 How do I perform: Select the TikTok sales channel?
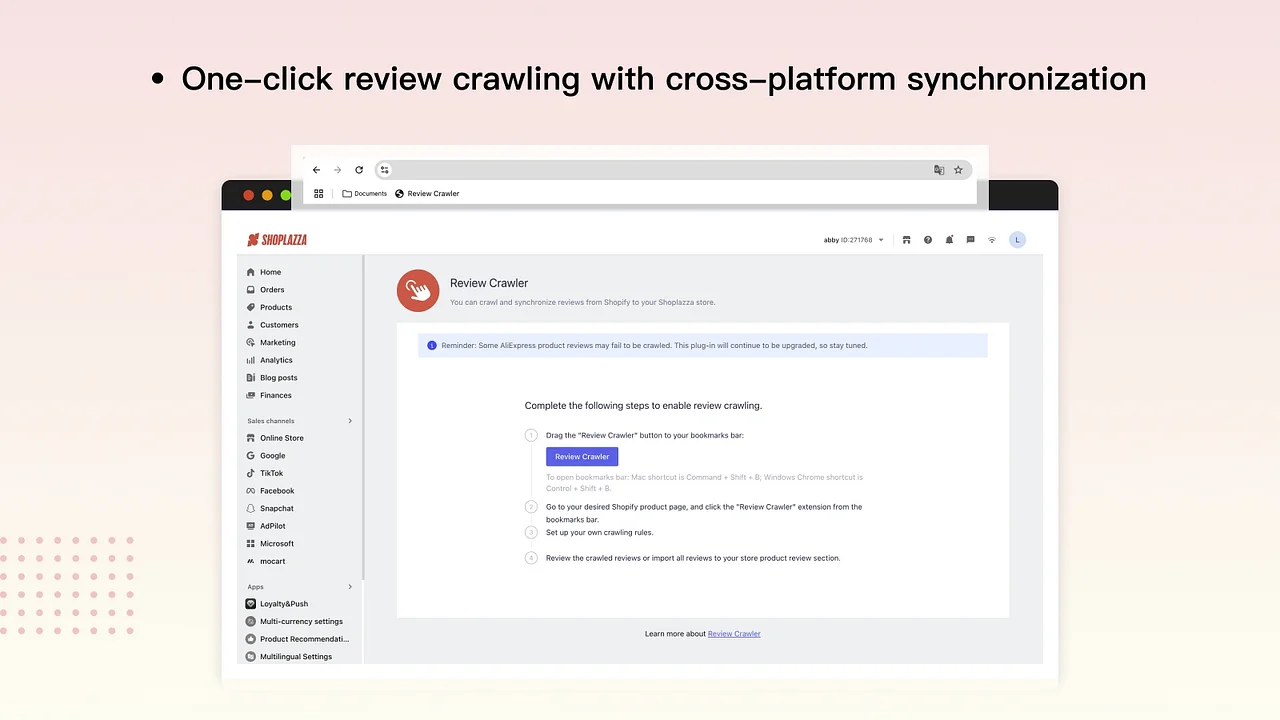pyautogui.click(x=271, y=472)
